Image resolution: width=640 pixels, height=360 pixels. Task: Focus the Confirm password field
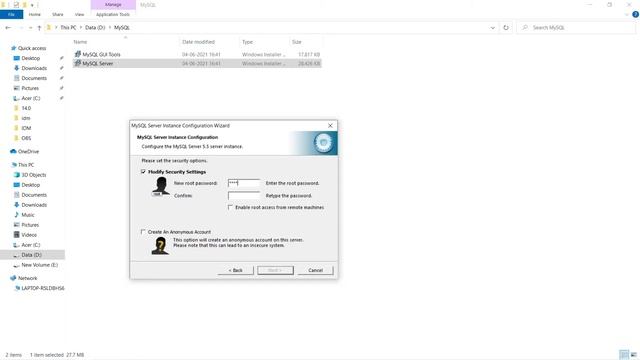244,196
